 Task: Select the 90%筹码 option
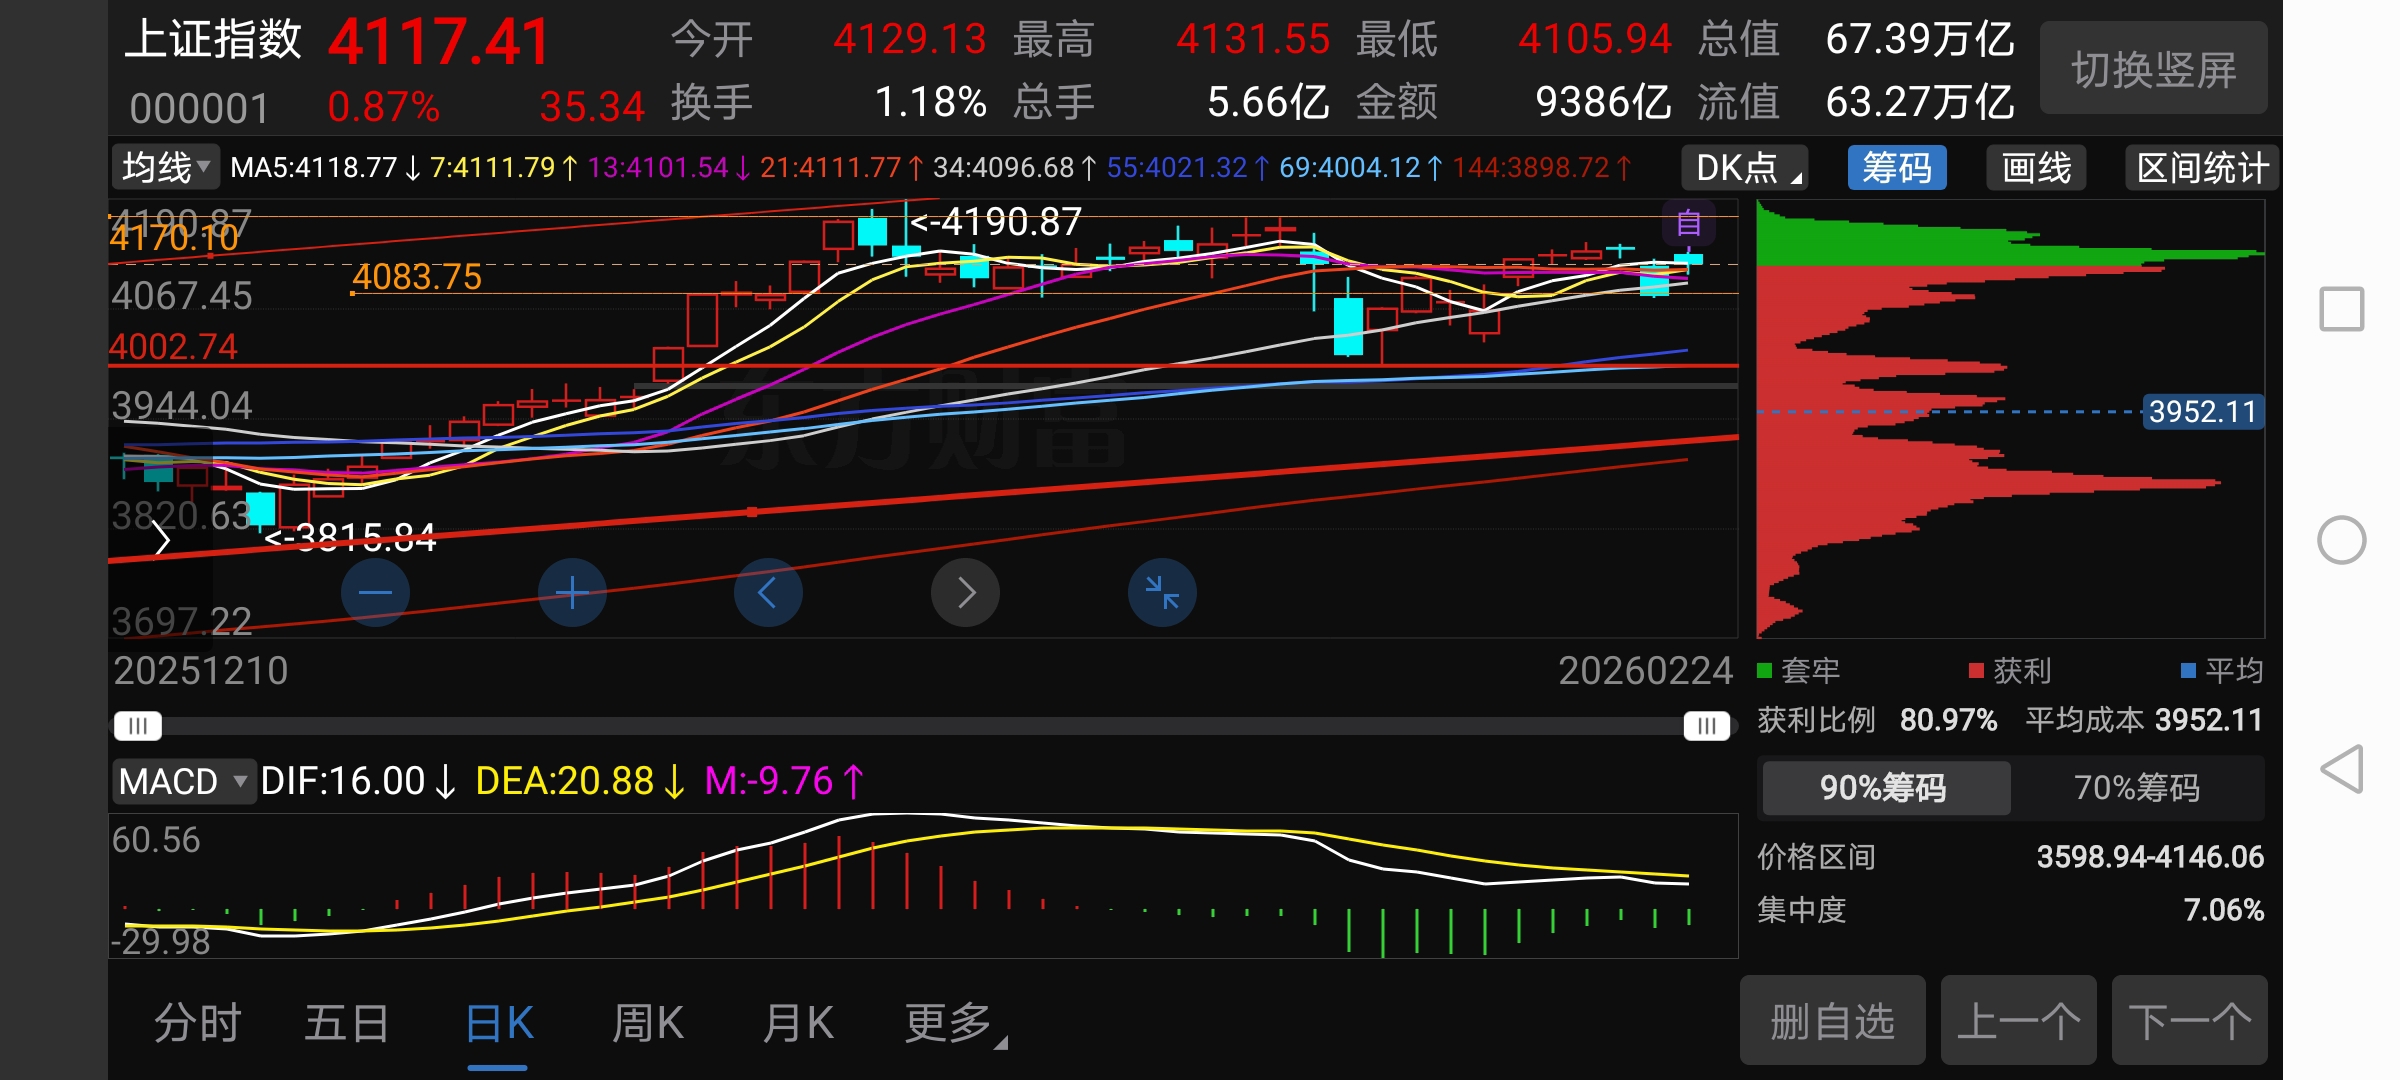click(x=1884, y=788)
